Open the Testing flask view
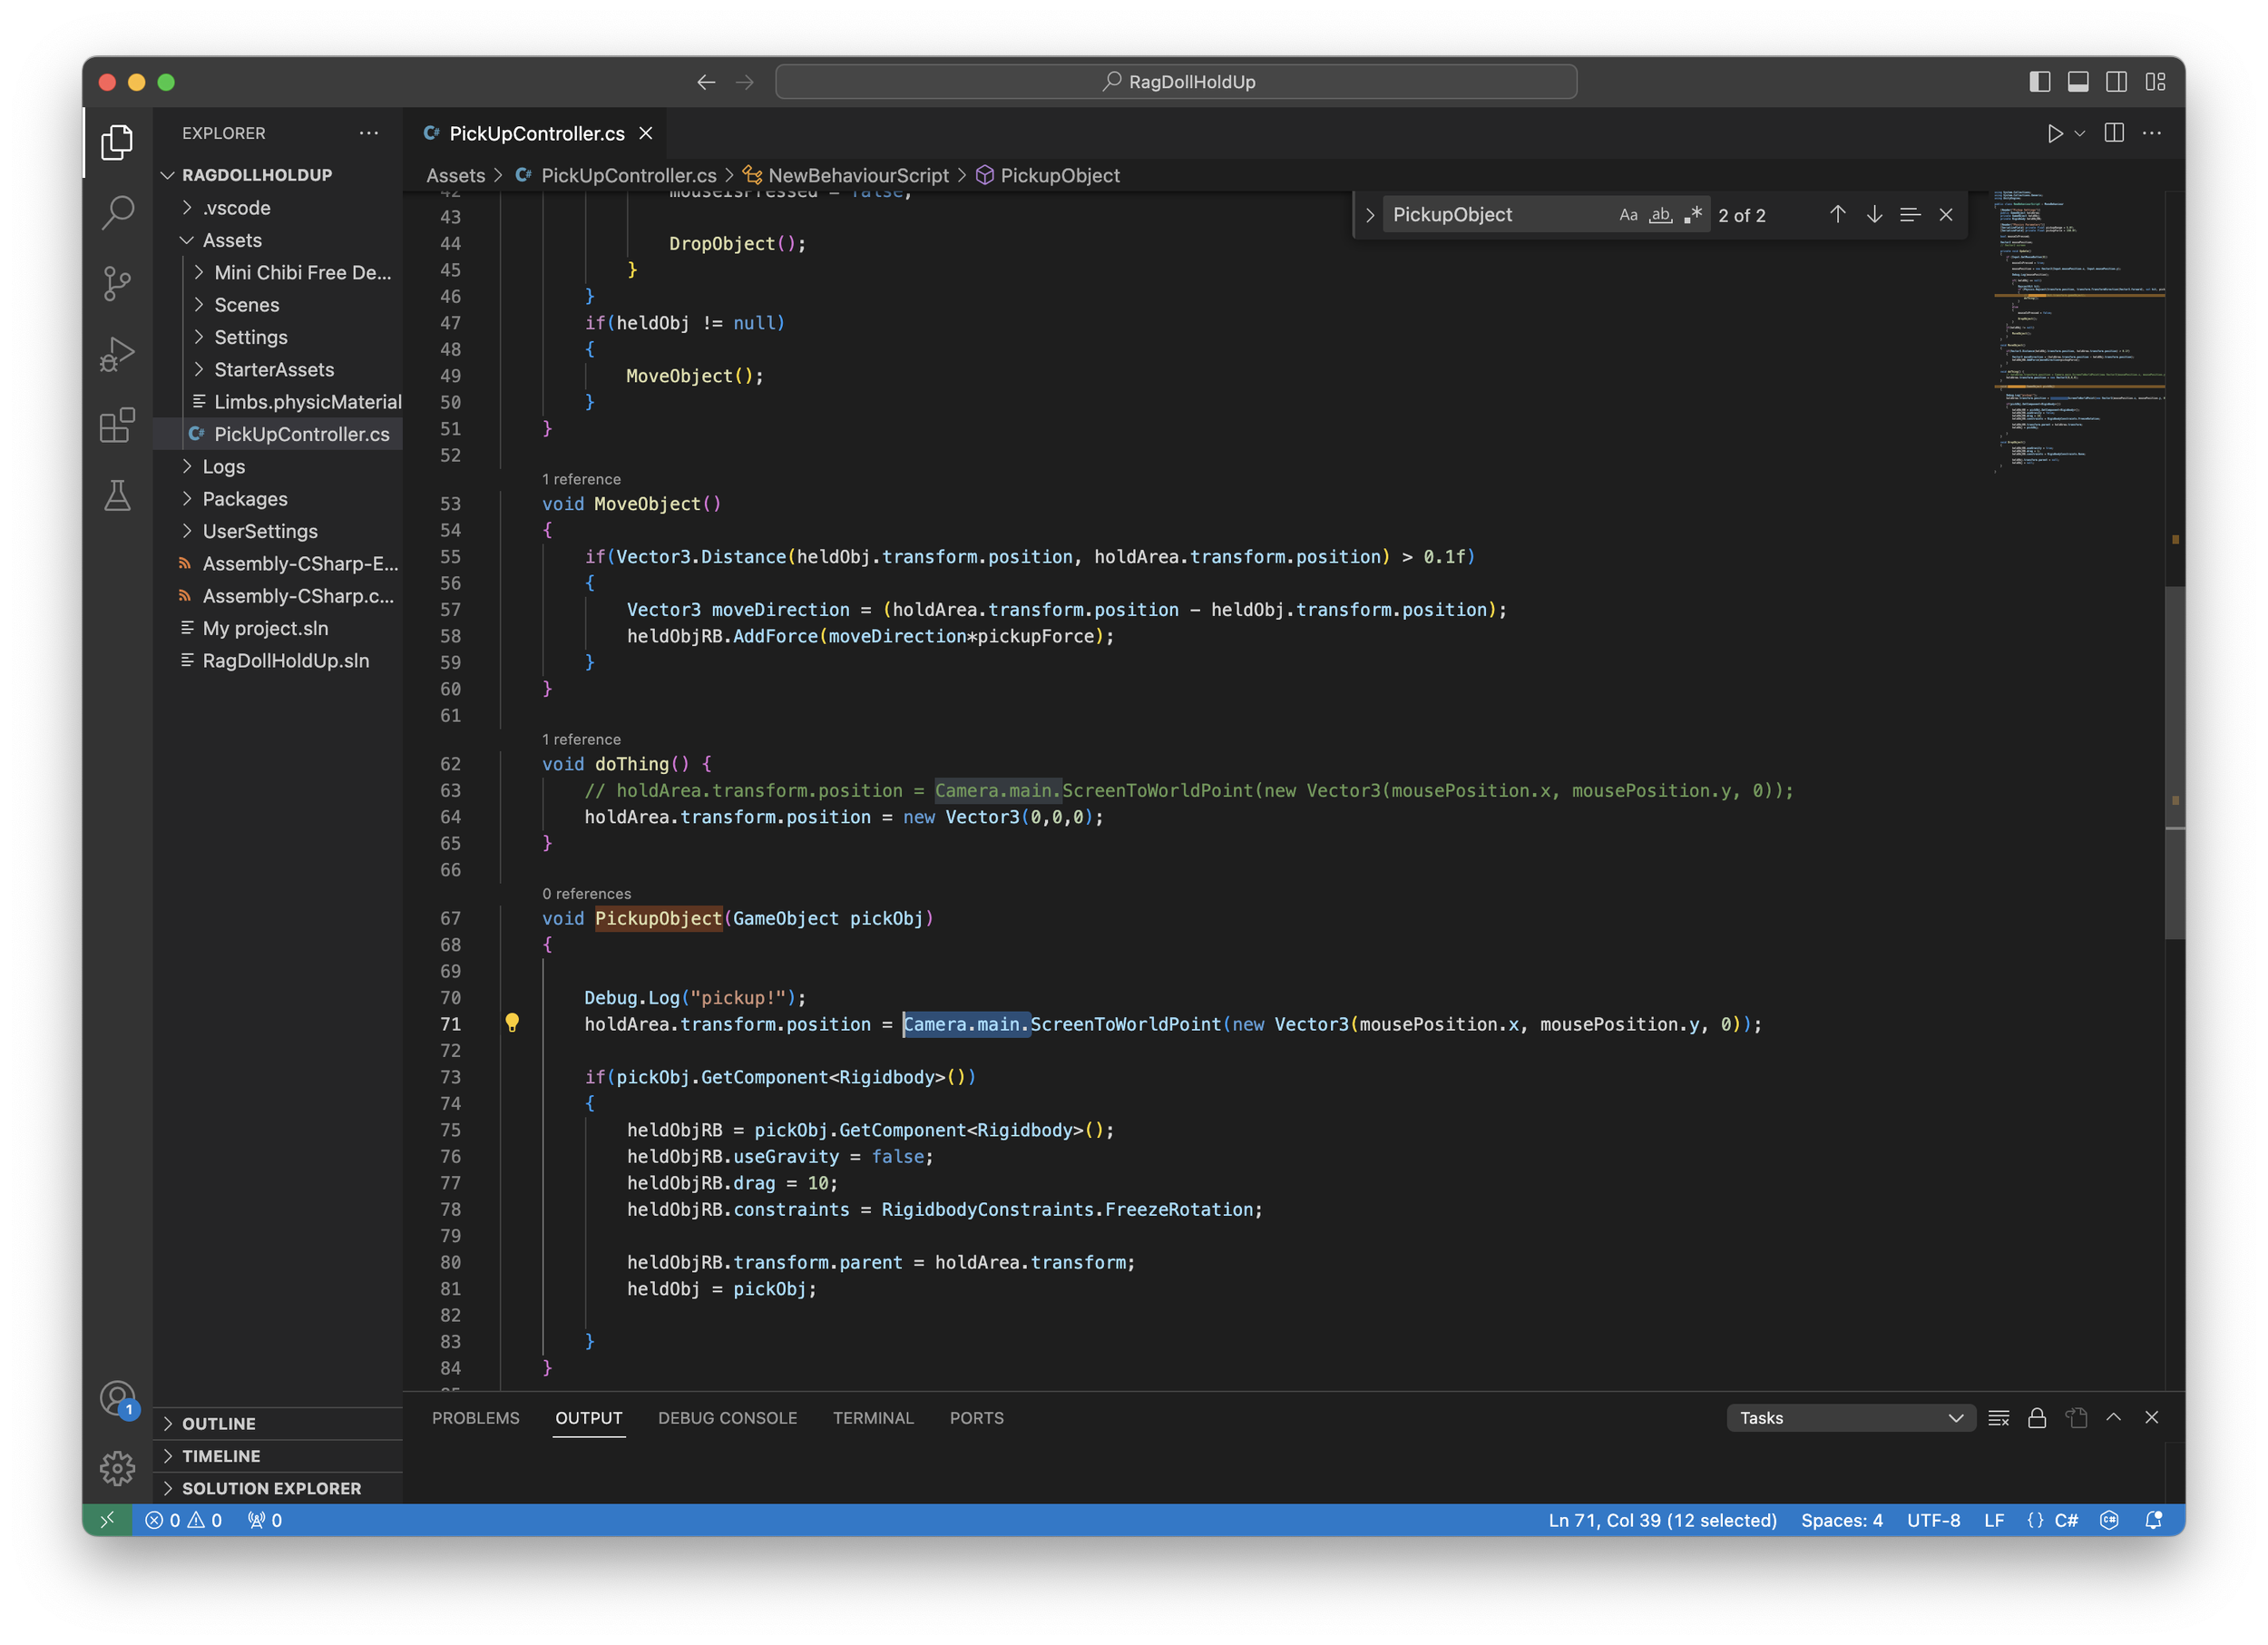The image size is (2268, 1645). coord(117,496)
